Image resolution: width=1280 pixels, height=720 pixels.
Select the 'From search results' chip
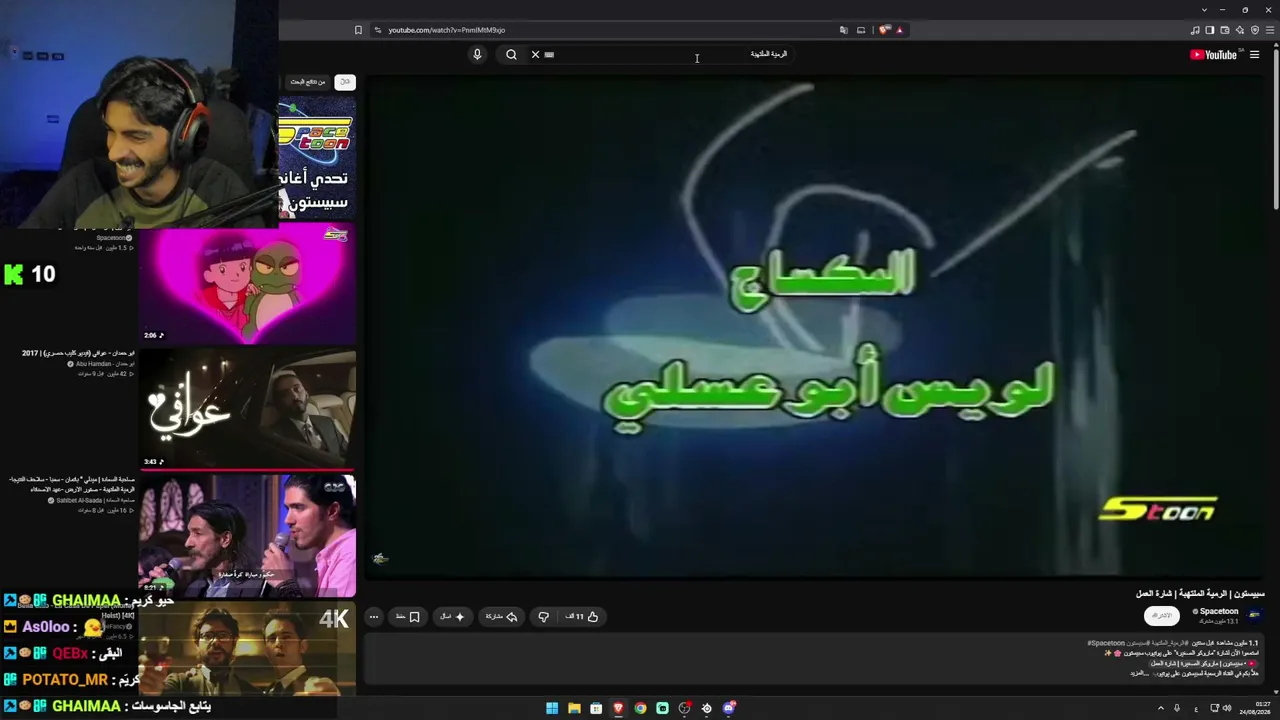coord(308,82)
